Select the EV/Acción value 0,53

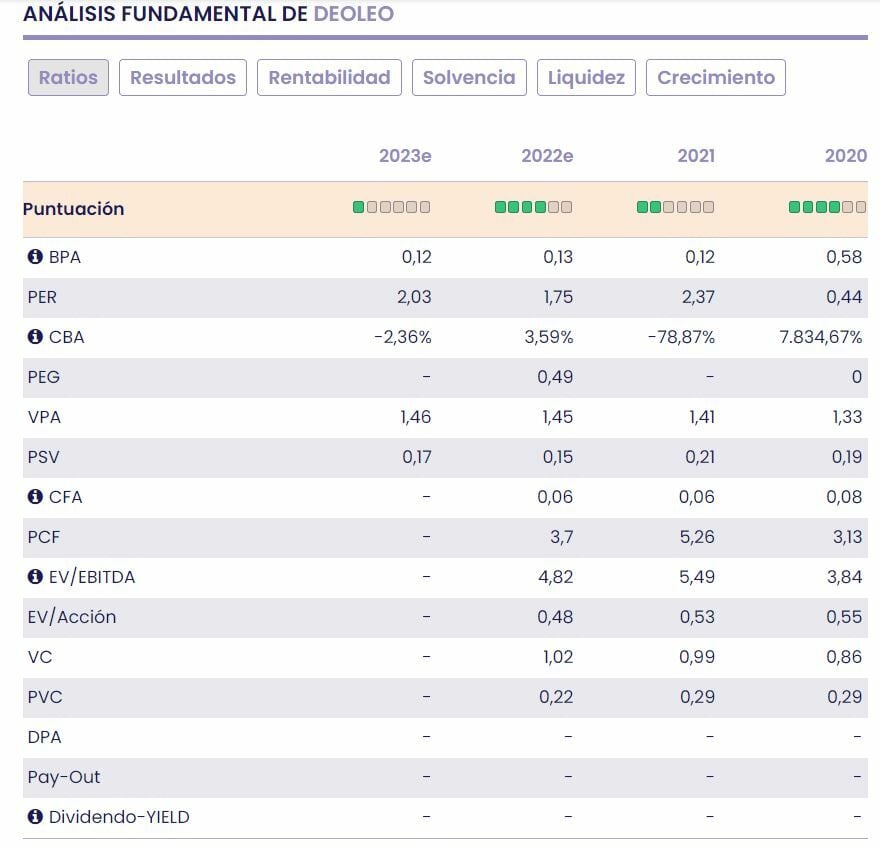(697, 617)
